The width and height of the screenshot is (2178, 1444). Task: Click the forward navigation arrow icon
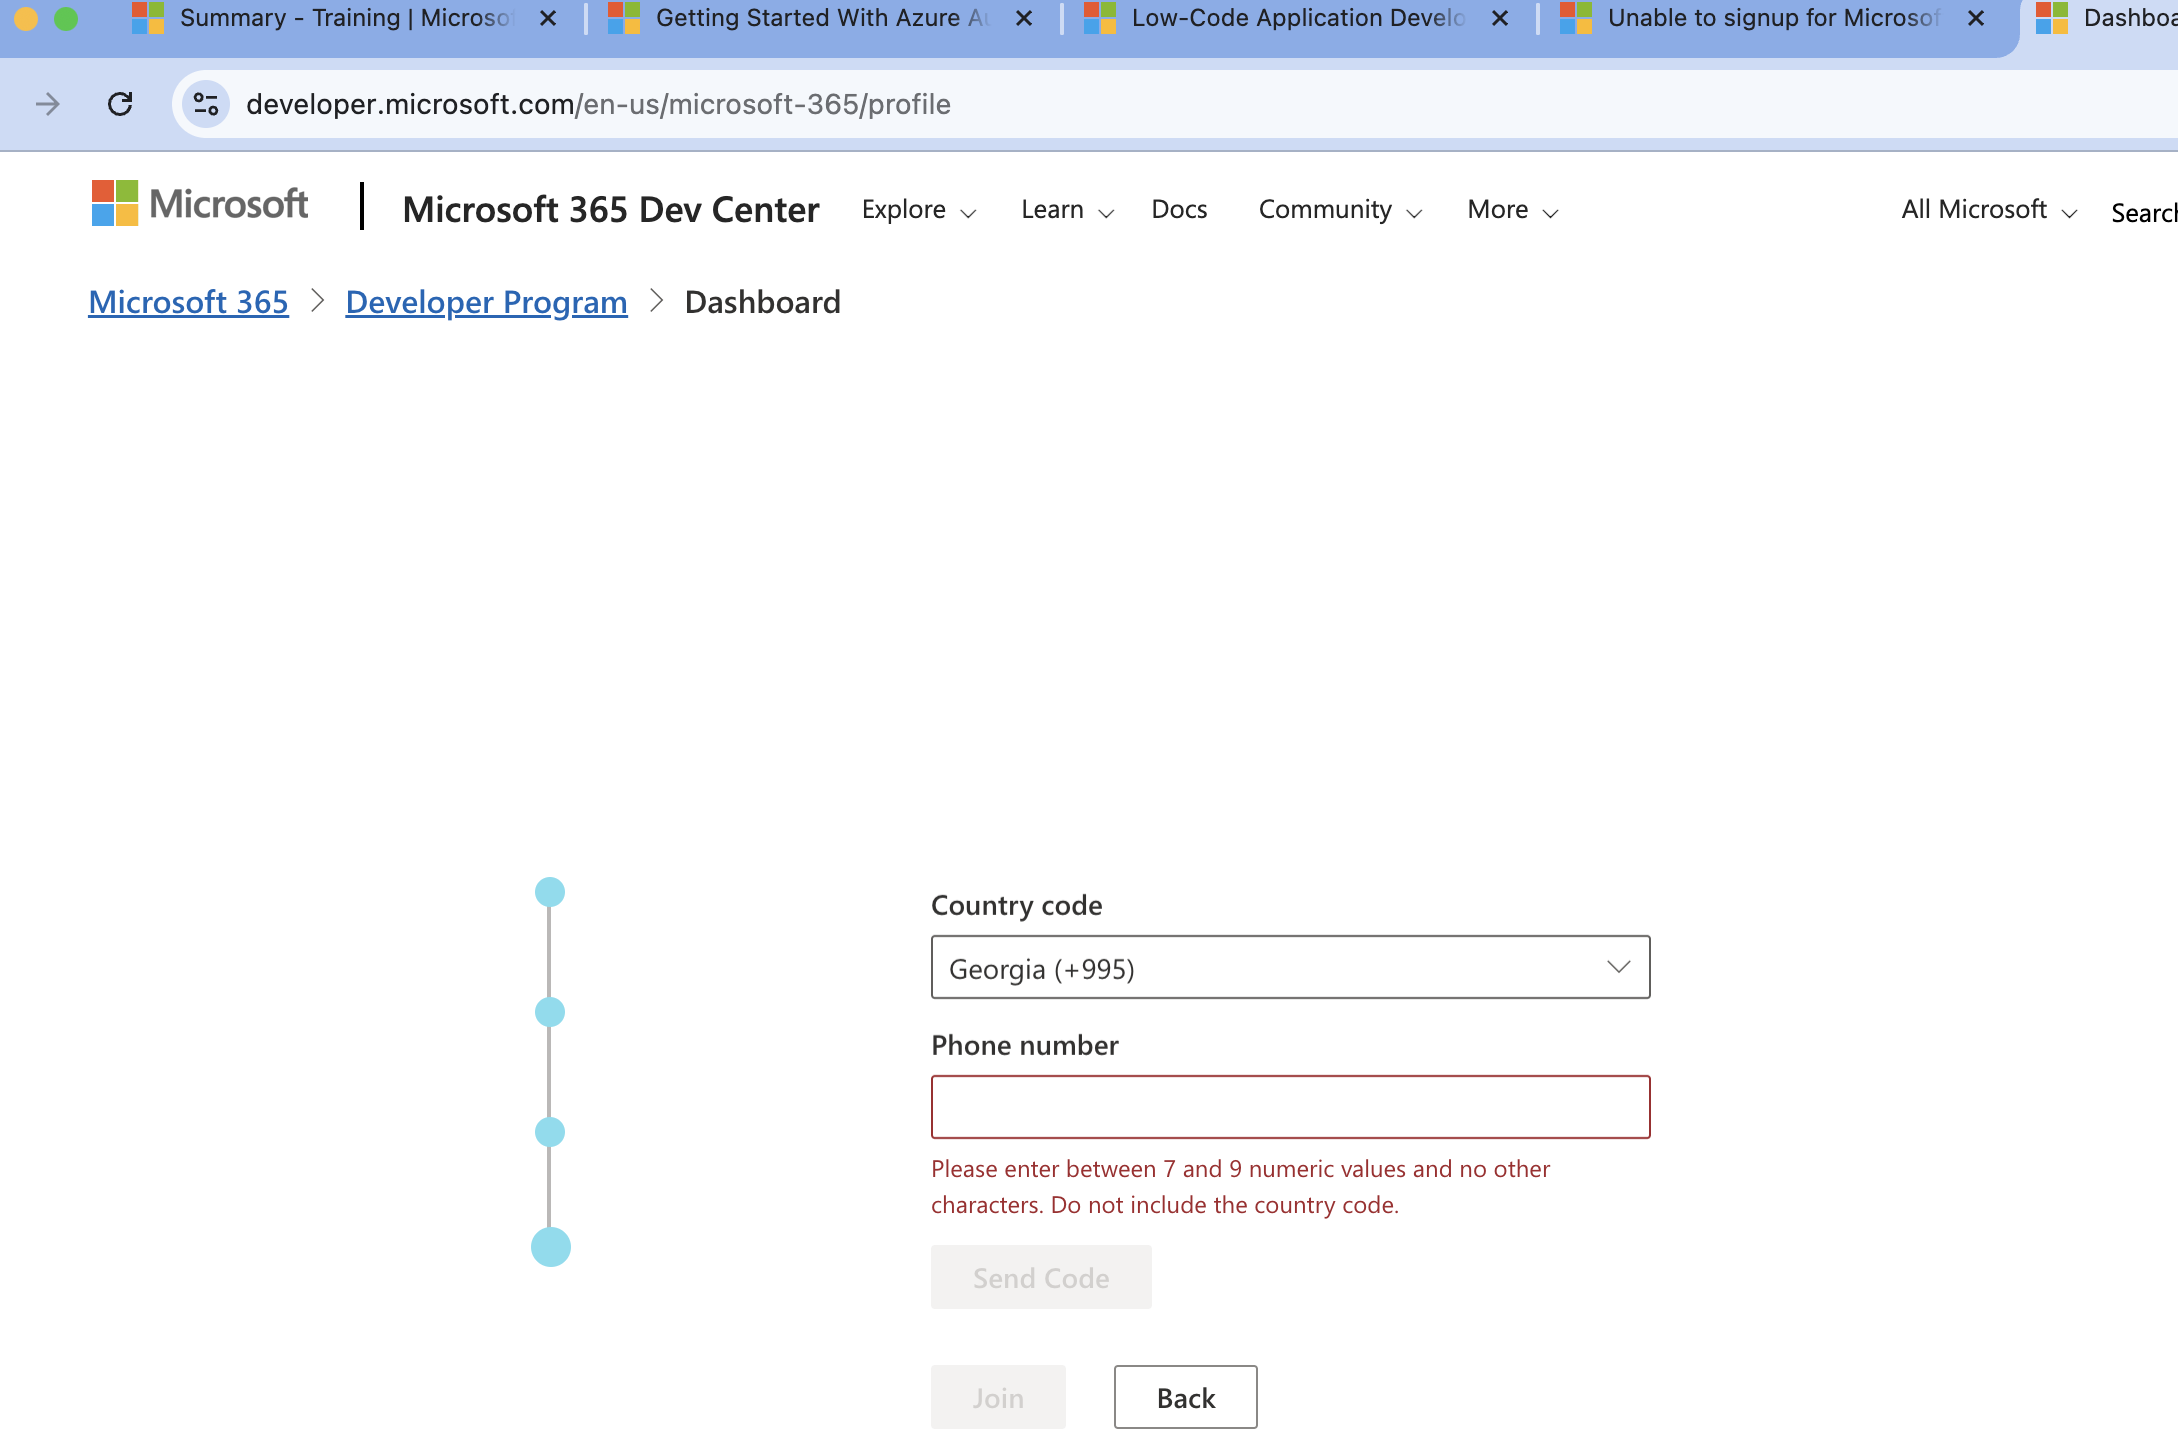(x=47, y=103)
